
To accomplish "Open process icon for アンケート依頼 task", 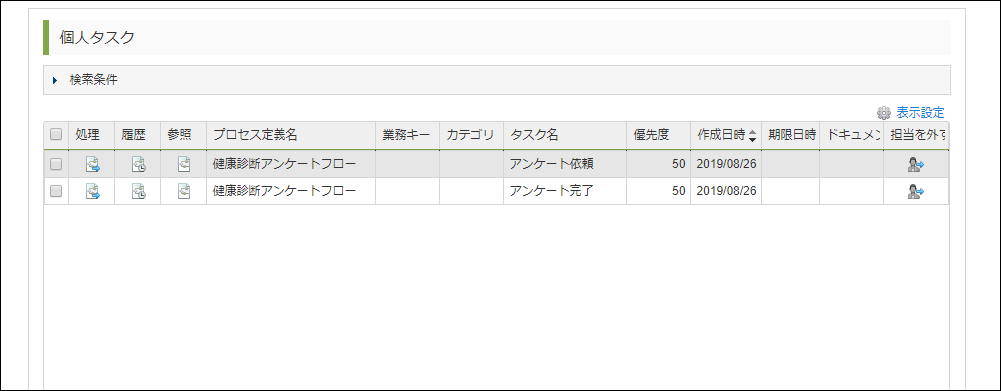I will (x=93, y=164).
